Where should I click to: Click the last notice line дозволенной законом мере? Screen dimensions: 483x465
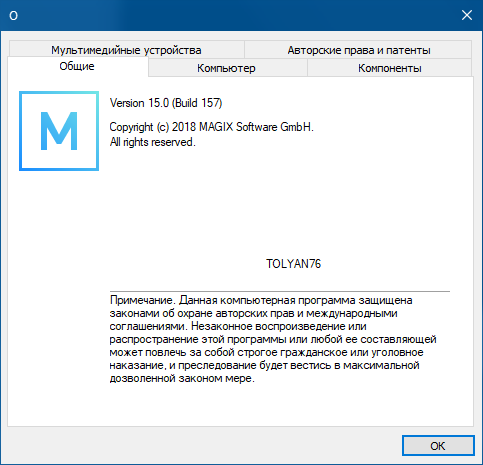click(182, 378)
